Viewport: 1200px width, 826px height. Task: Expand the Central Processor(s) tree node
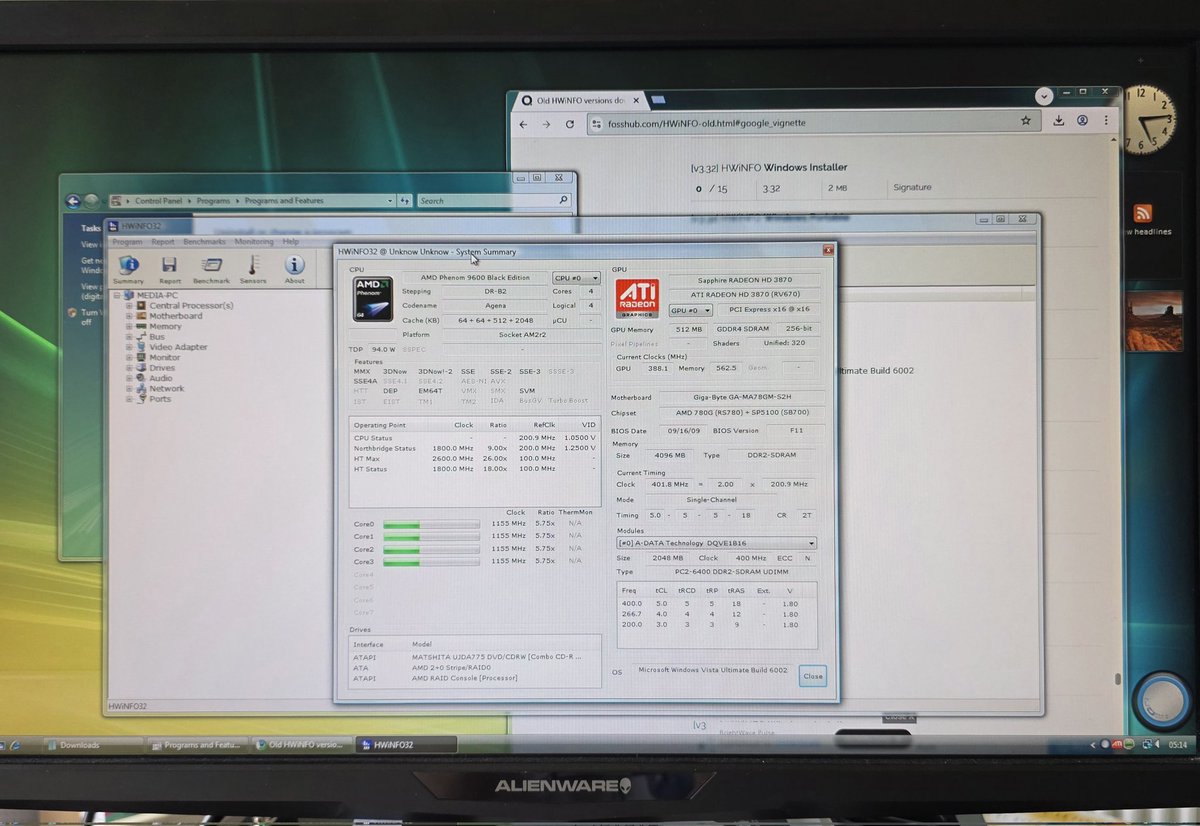tap(129, 306)
